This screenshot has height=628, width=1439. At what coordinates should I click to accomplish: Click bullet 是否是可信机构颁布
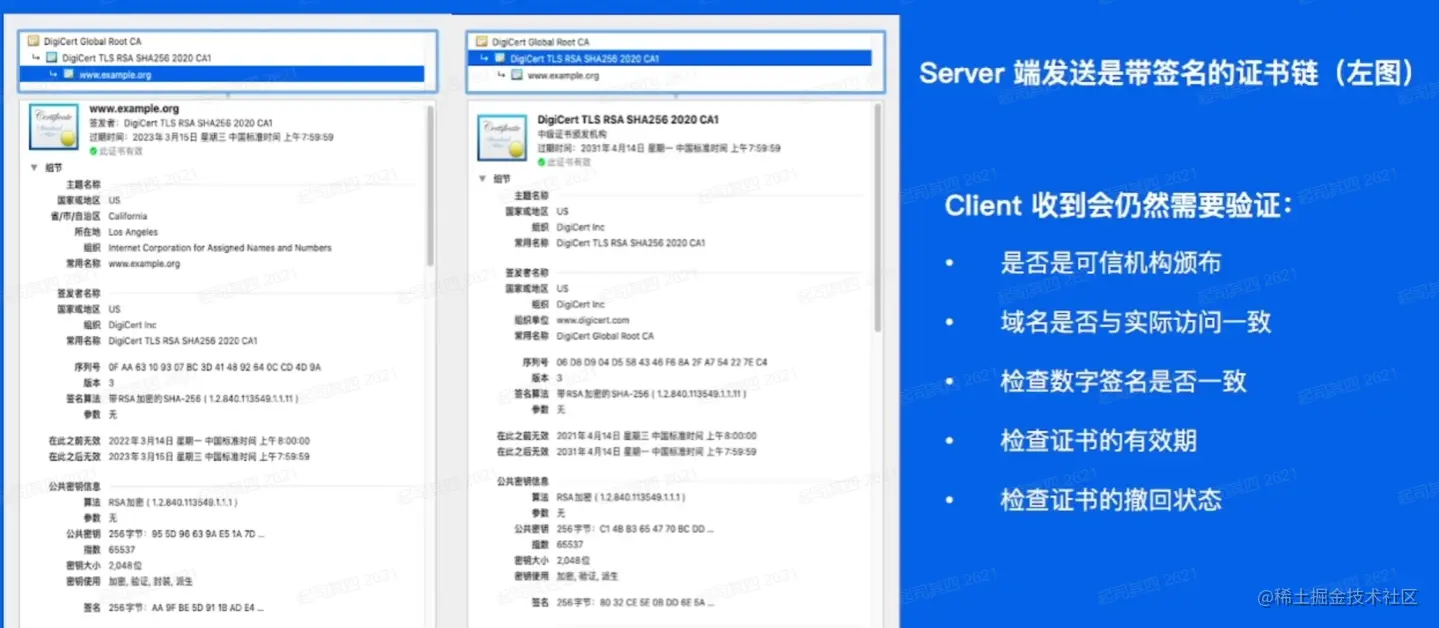(1111, 263)
